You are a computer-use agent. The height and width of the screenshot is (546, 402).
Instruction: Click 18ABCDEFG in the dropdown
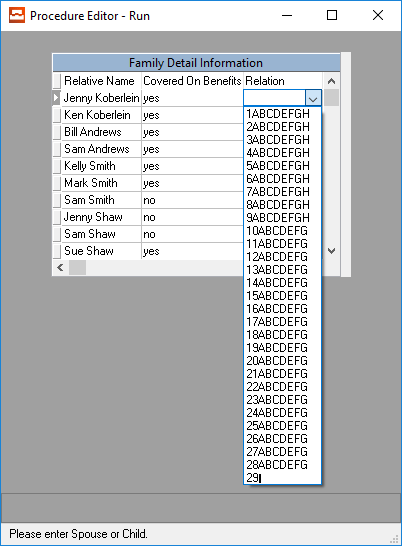282,335
